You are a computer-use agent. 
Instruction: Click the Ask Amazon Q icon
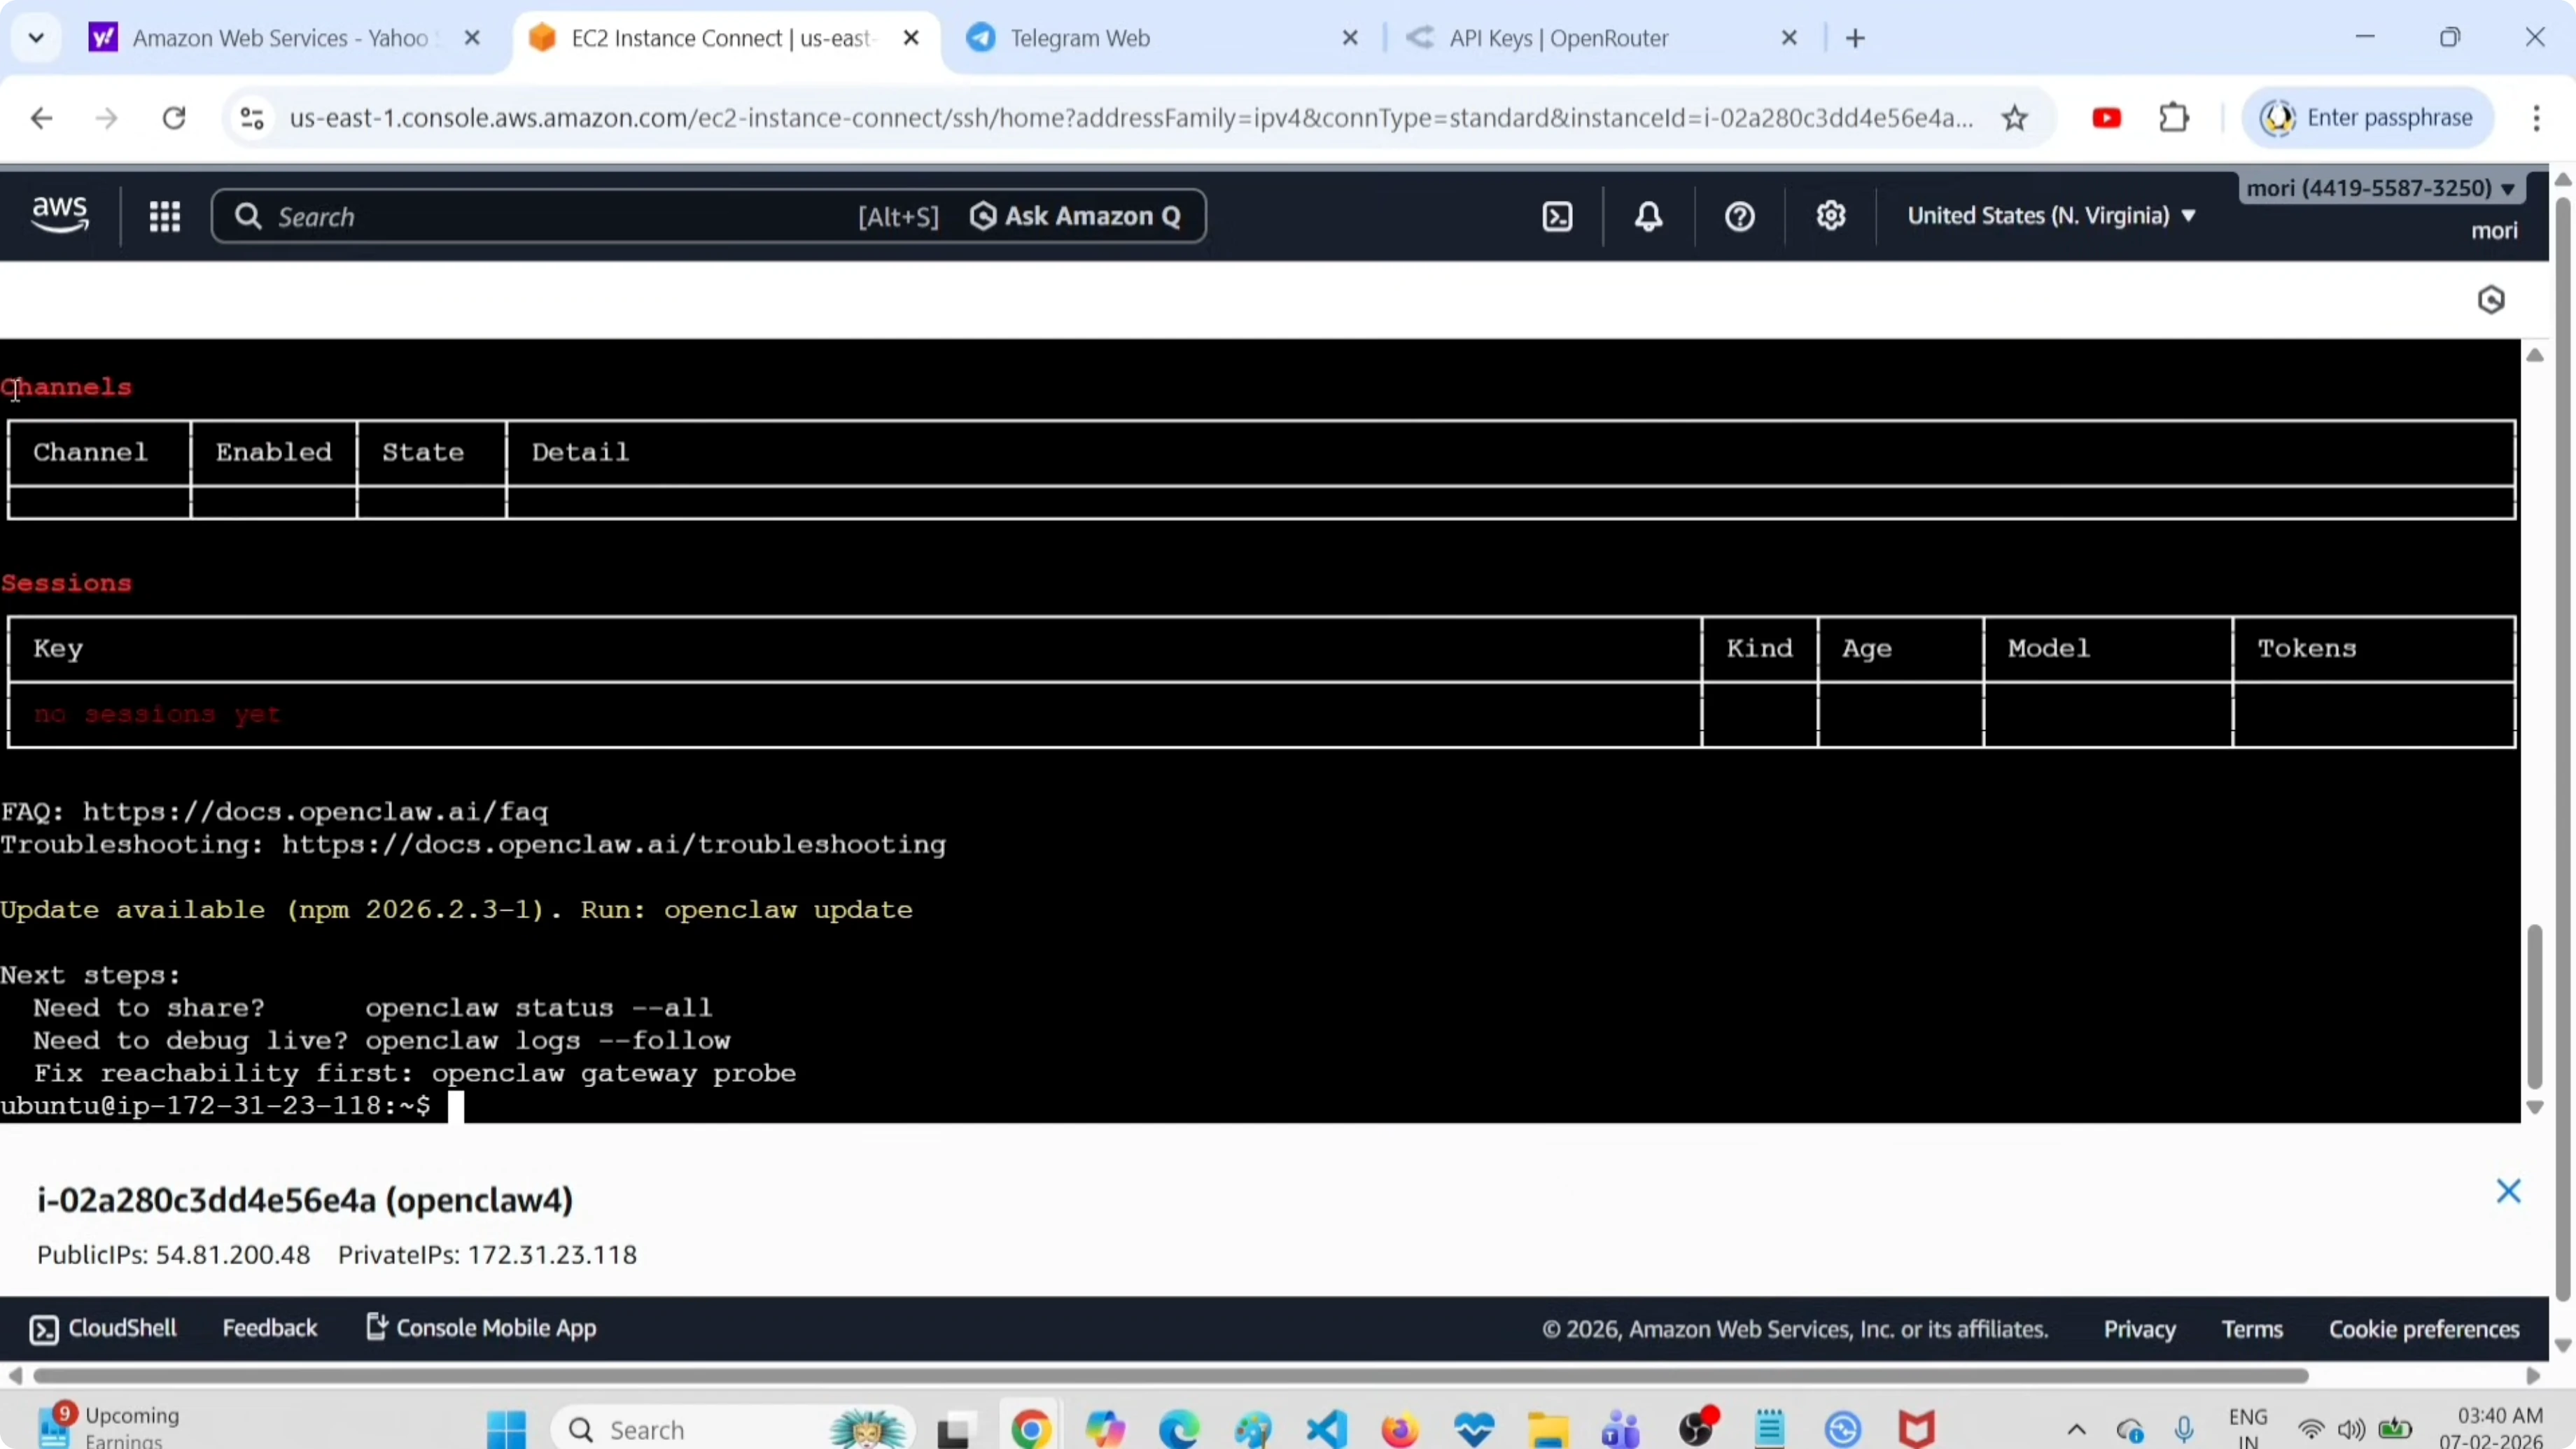pyautogui.click(x=984, y=216)
